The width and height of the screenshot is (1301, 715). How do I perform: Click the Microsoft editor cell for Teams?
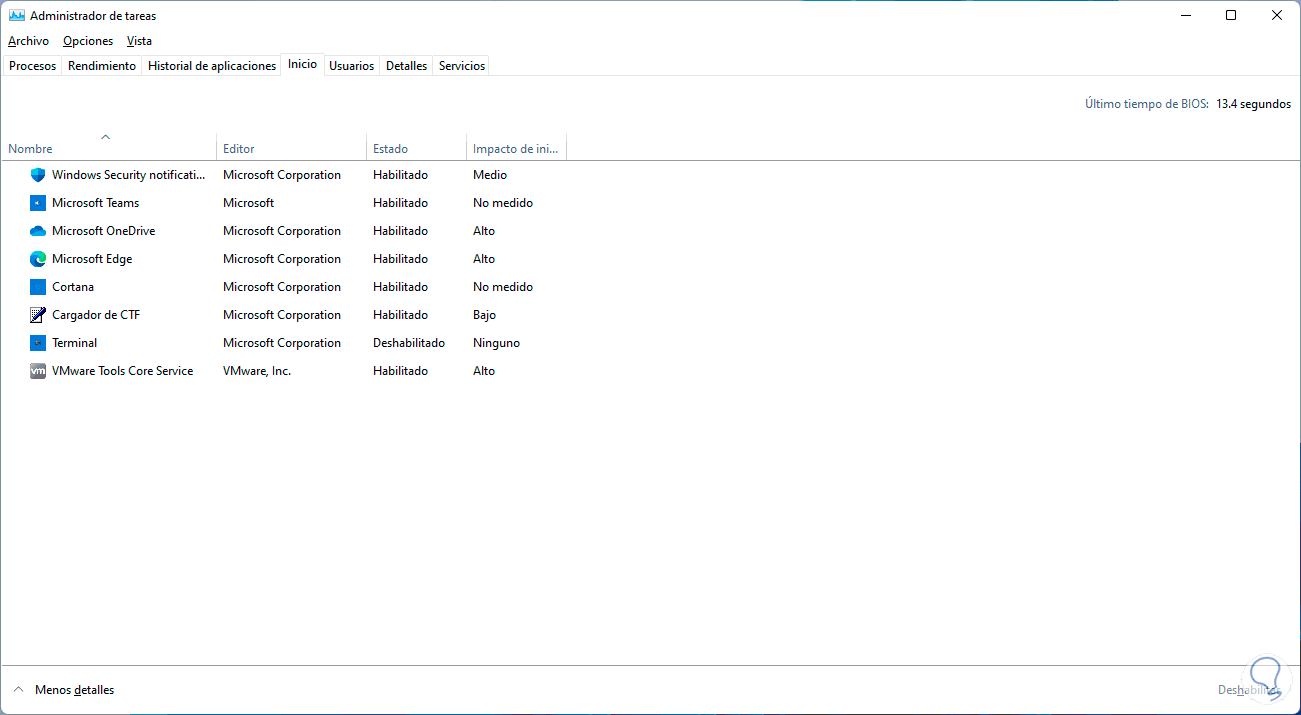tap(248, 203)
